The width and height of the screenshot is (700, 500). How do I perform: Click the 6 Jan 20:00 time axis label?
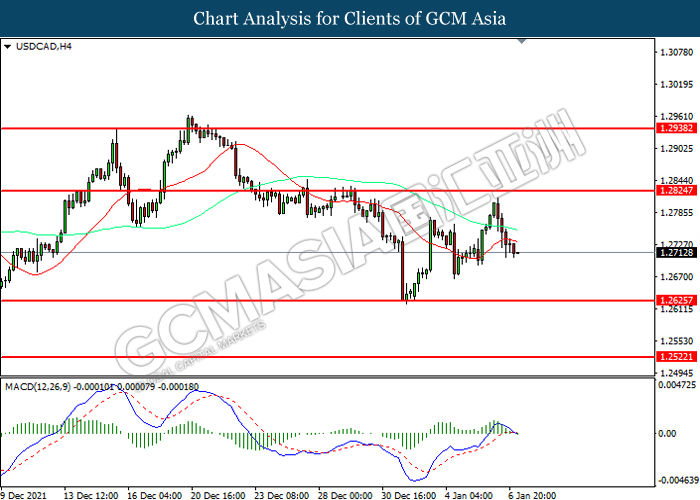[x=533, y=496]
